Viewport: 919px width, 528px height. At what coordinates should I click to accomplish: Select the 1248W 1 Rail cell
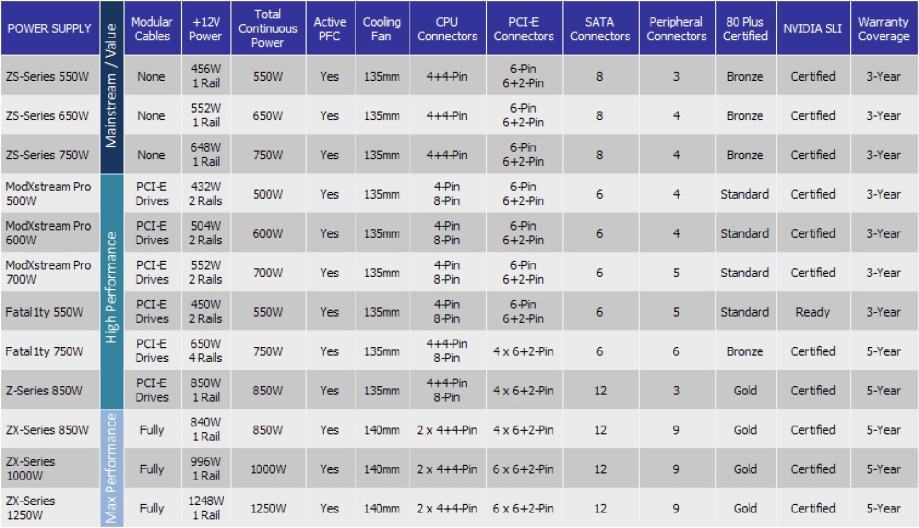click(x=206, y=508)
